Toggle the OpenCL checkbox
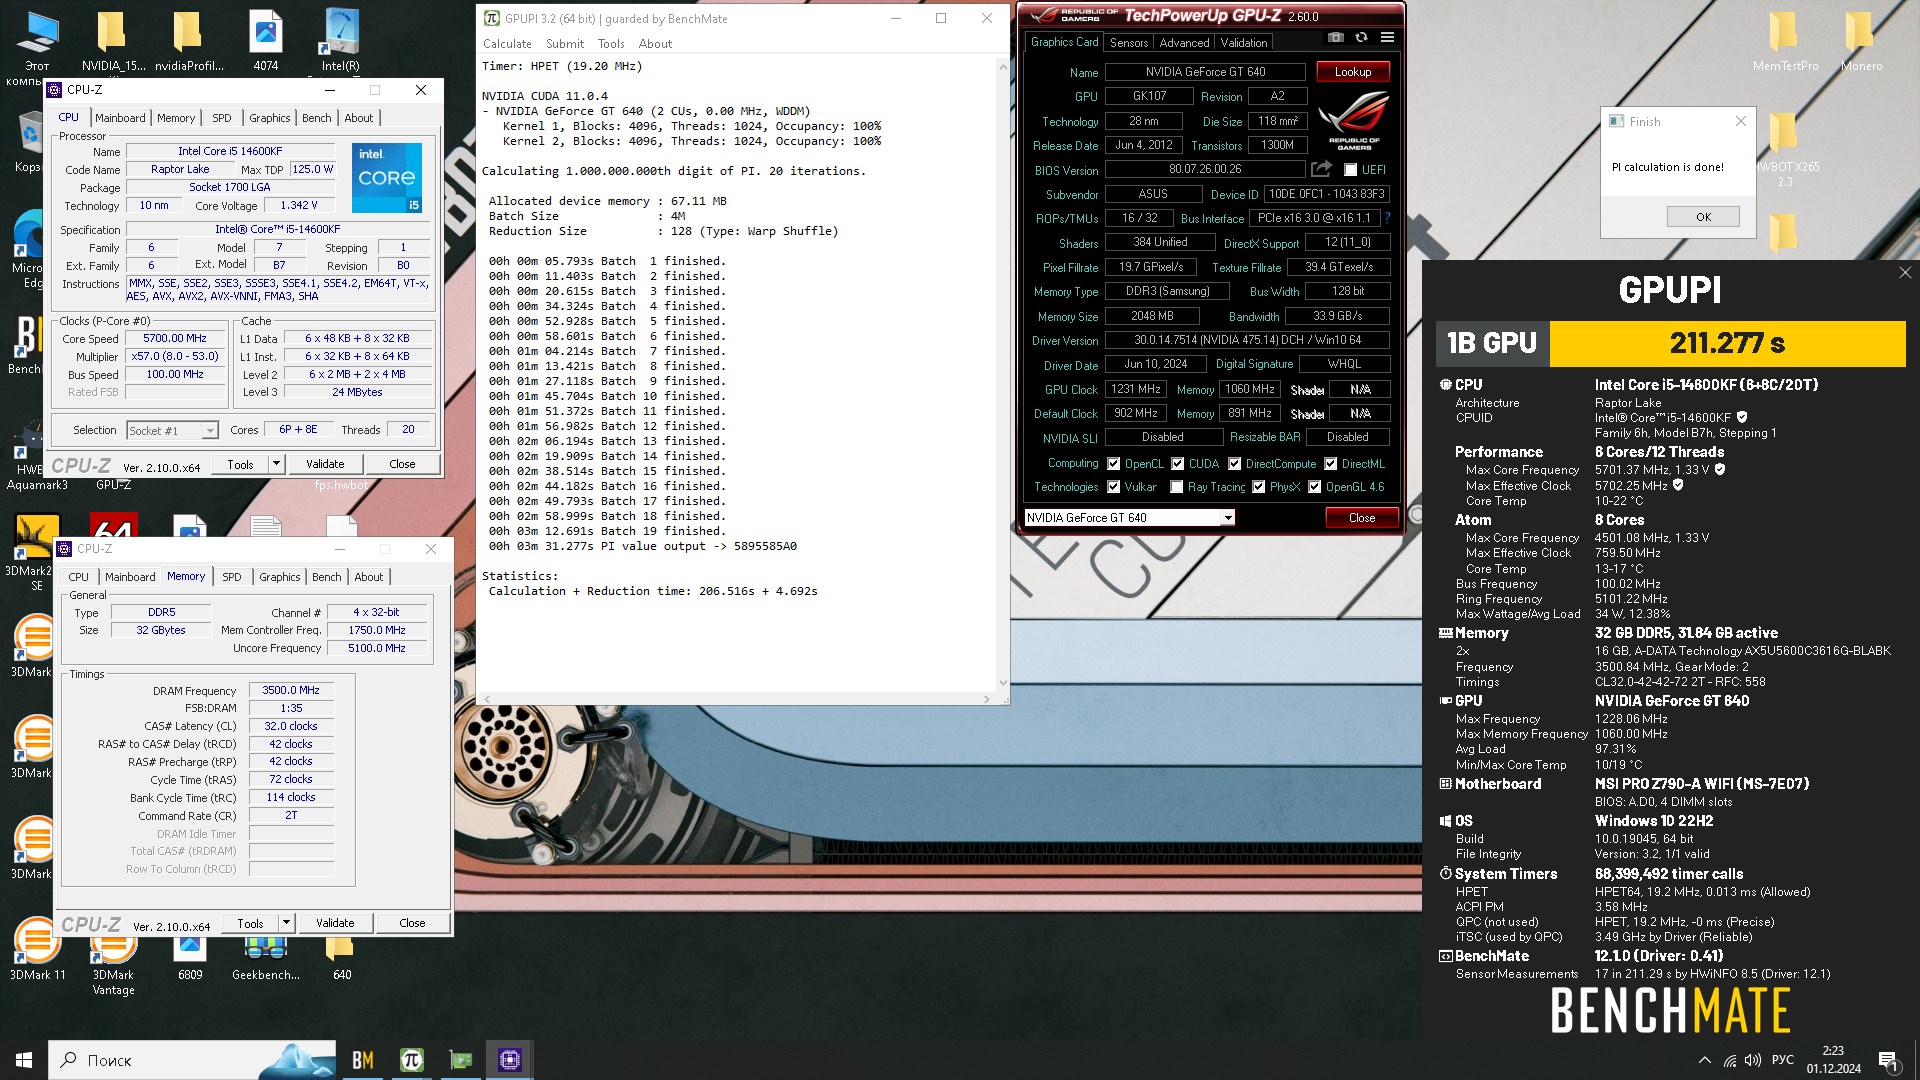 pyautogui.click(x=1113, y=464)
